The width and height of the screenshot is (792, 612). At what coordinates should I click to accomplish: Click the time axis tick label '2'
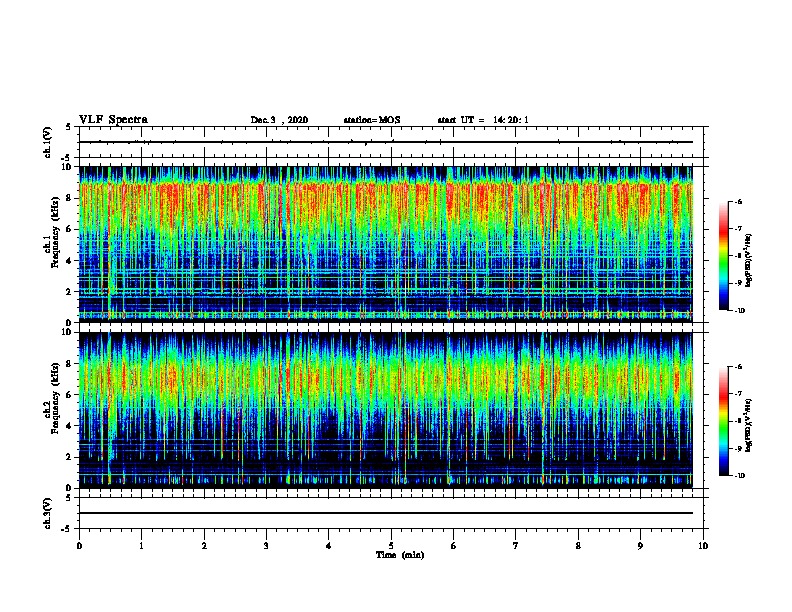pos(204,546)
